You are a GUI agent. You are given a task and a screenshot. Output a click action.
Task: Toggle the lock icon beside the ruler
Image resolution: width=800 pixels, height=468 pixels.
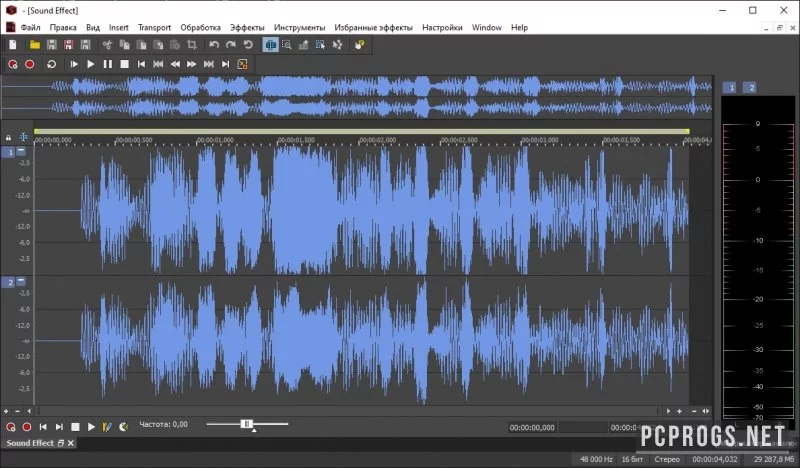click(x=8, y=137)
